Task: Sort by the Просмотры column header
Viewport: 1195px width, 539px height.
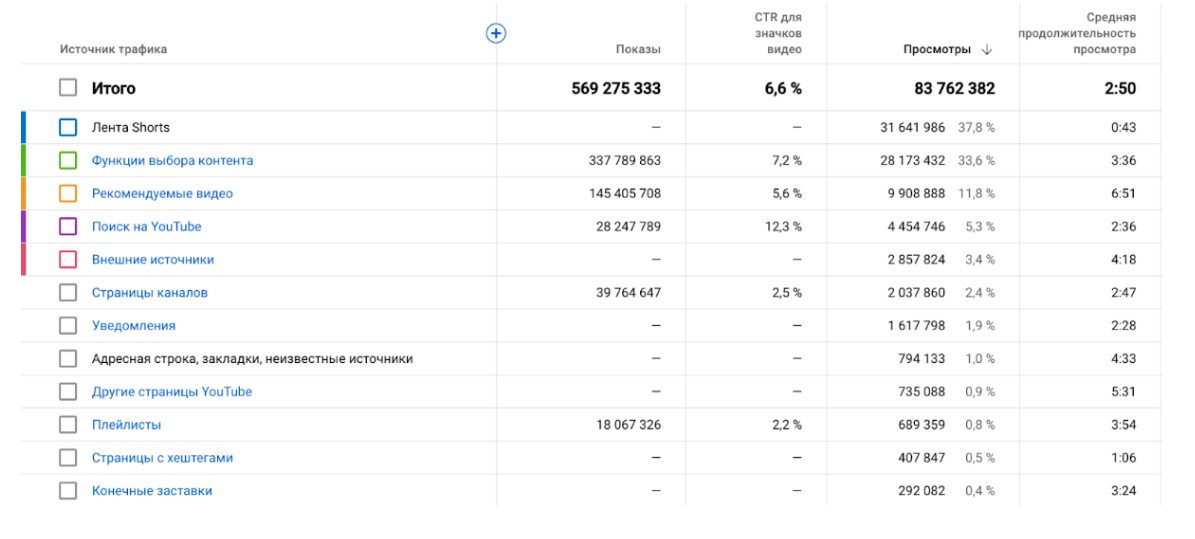Action: pos(937,50)
